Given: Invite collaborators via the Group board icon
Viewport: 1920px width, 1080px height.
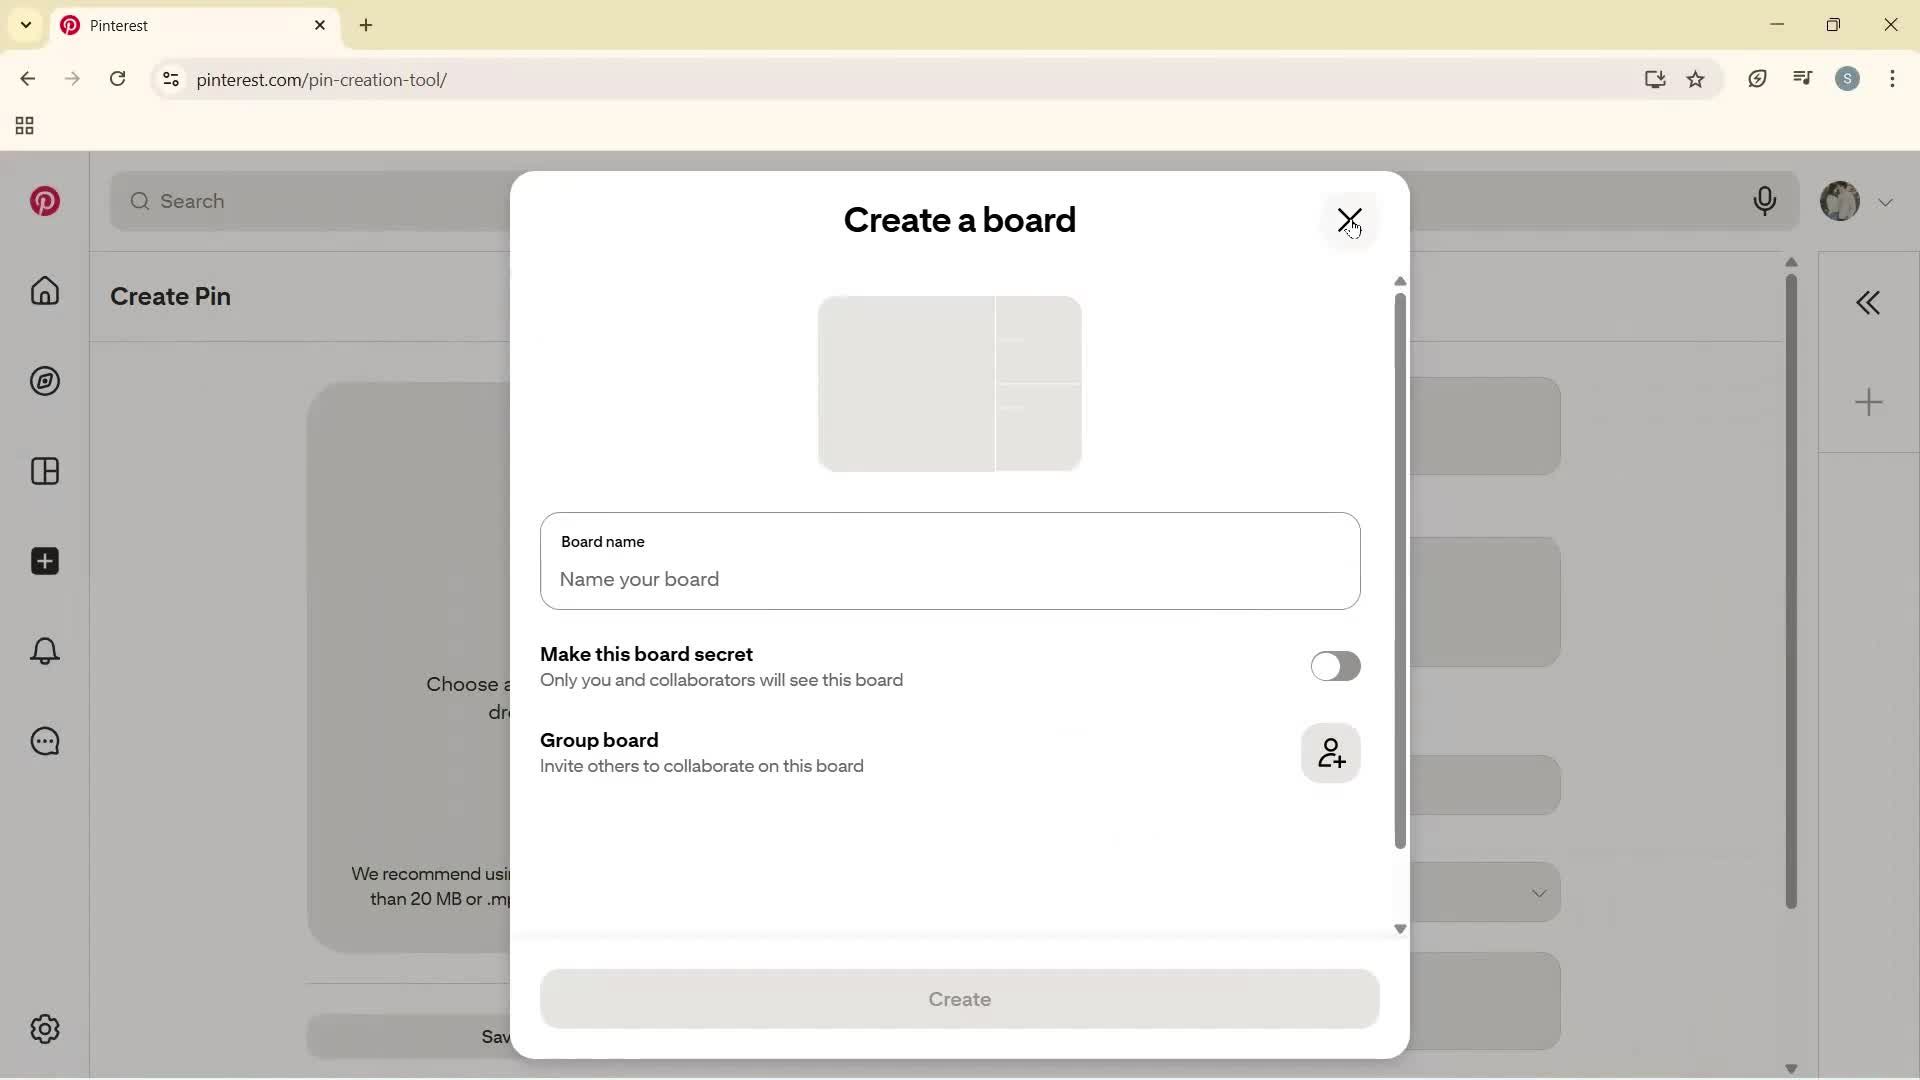Looking at the screenshot, I should coord(1331,753).
